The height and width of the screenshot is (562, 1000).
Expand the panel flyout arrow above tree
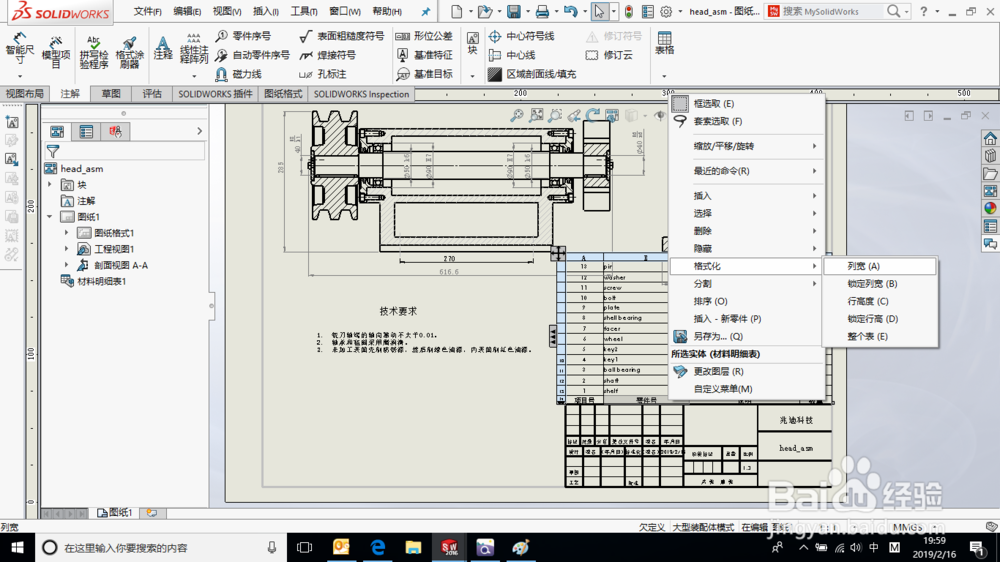click(200, 131)
